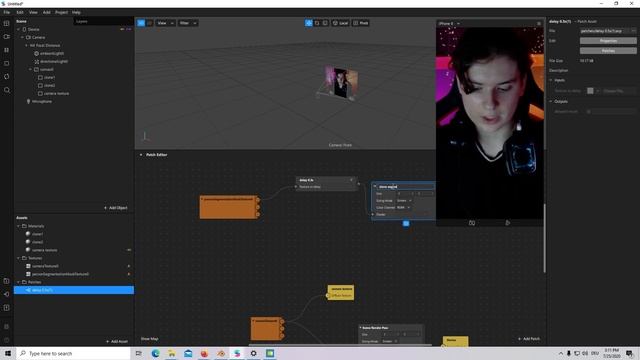This screenshot has width=640, height=360.
Task: Select the second viewport mode button
Action: [x=149, y=23]
